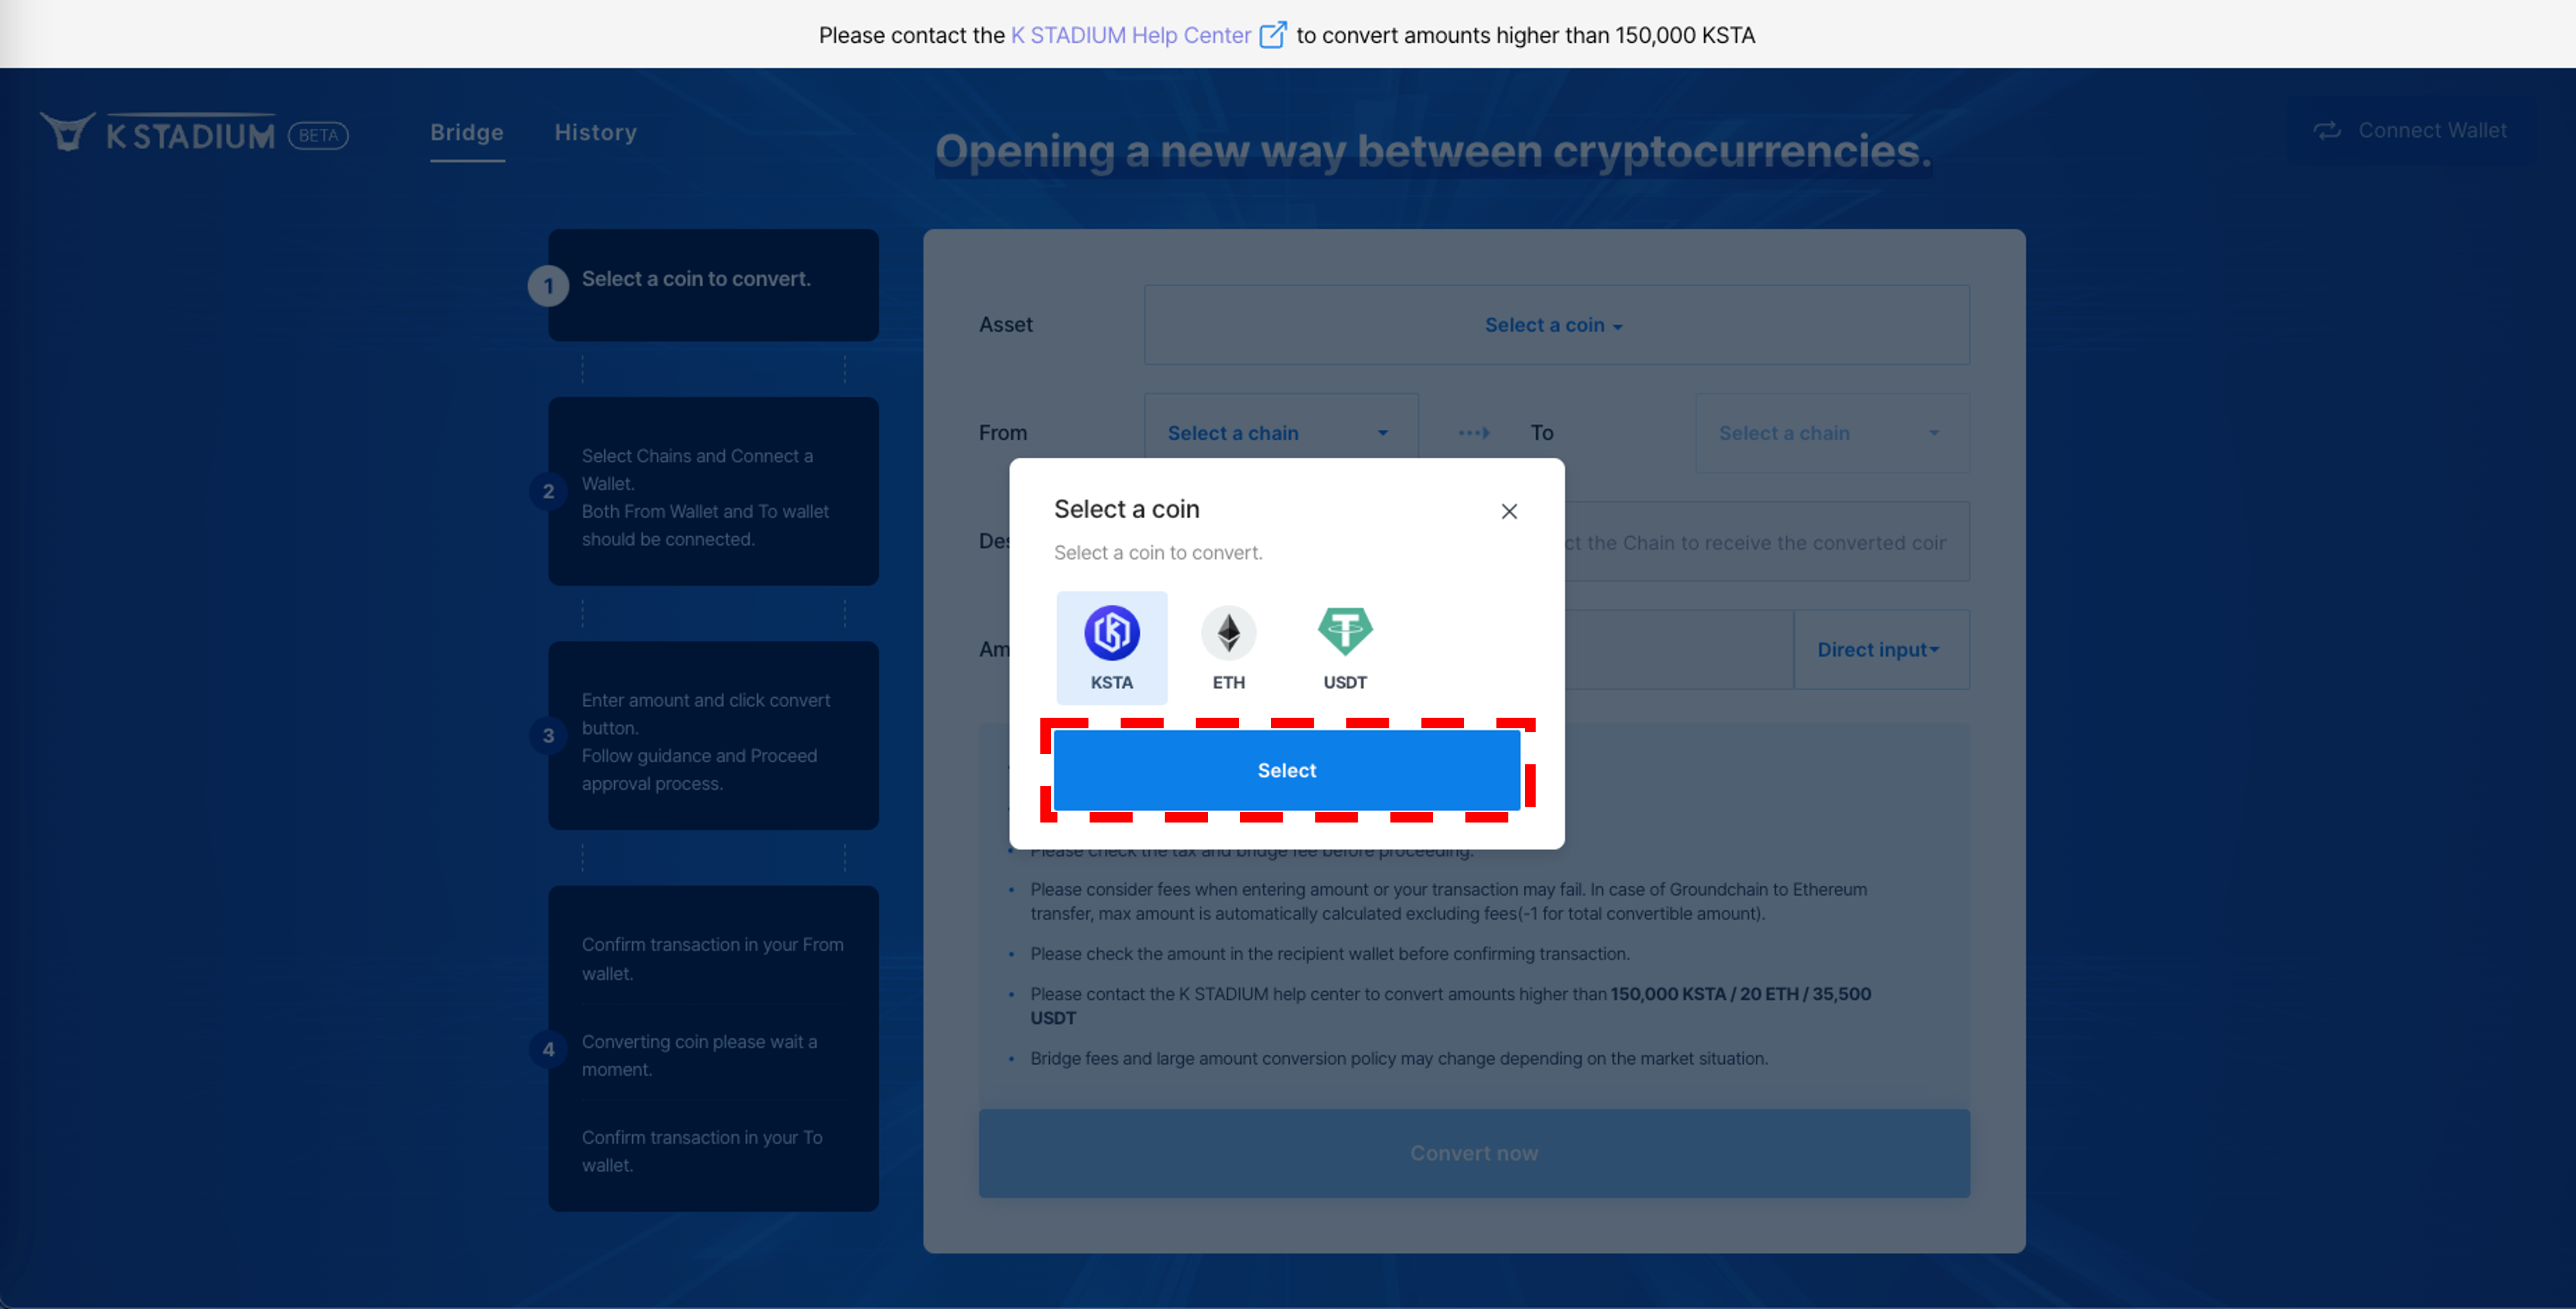Choose the KSTA coin icon
The height and width of the screenshot is (1309, 2576).
tap(1111, 633)
